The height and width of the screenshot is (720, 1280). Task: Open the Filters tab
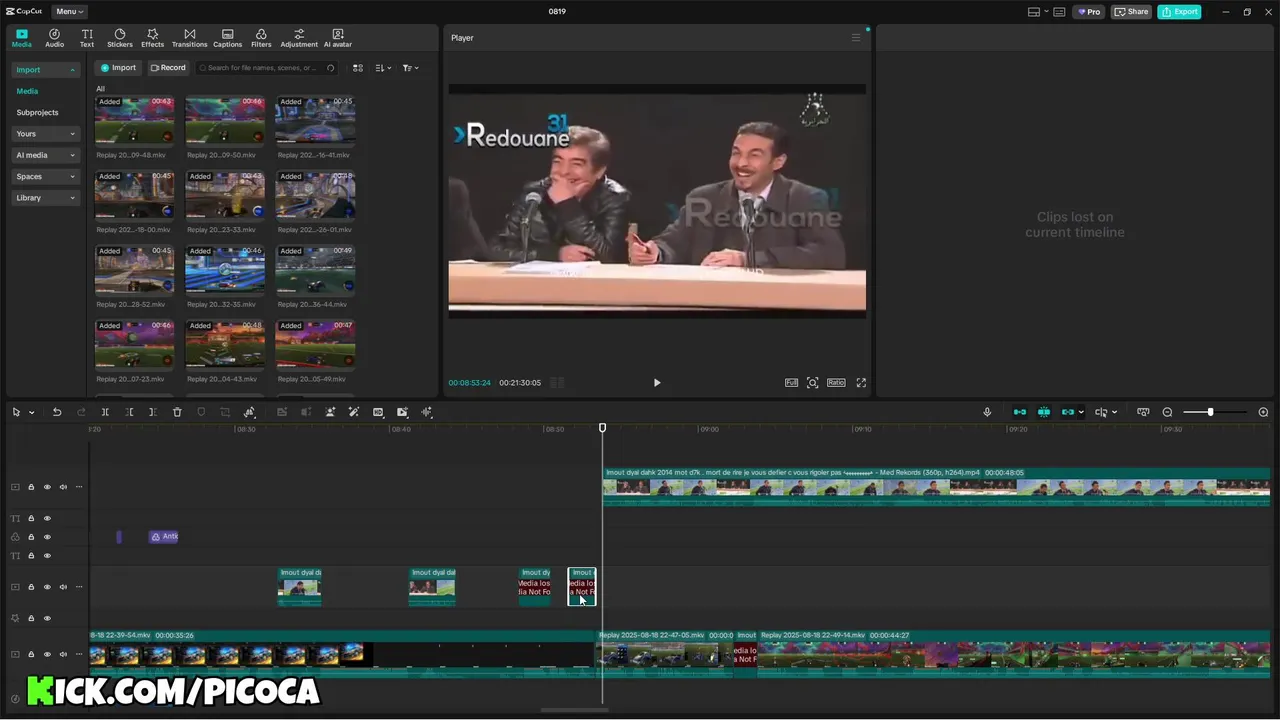pos(261,38)
